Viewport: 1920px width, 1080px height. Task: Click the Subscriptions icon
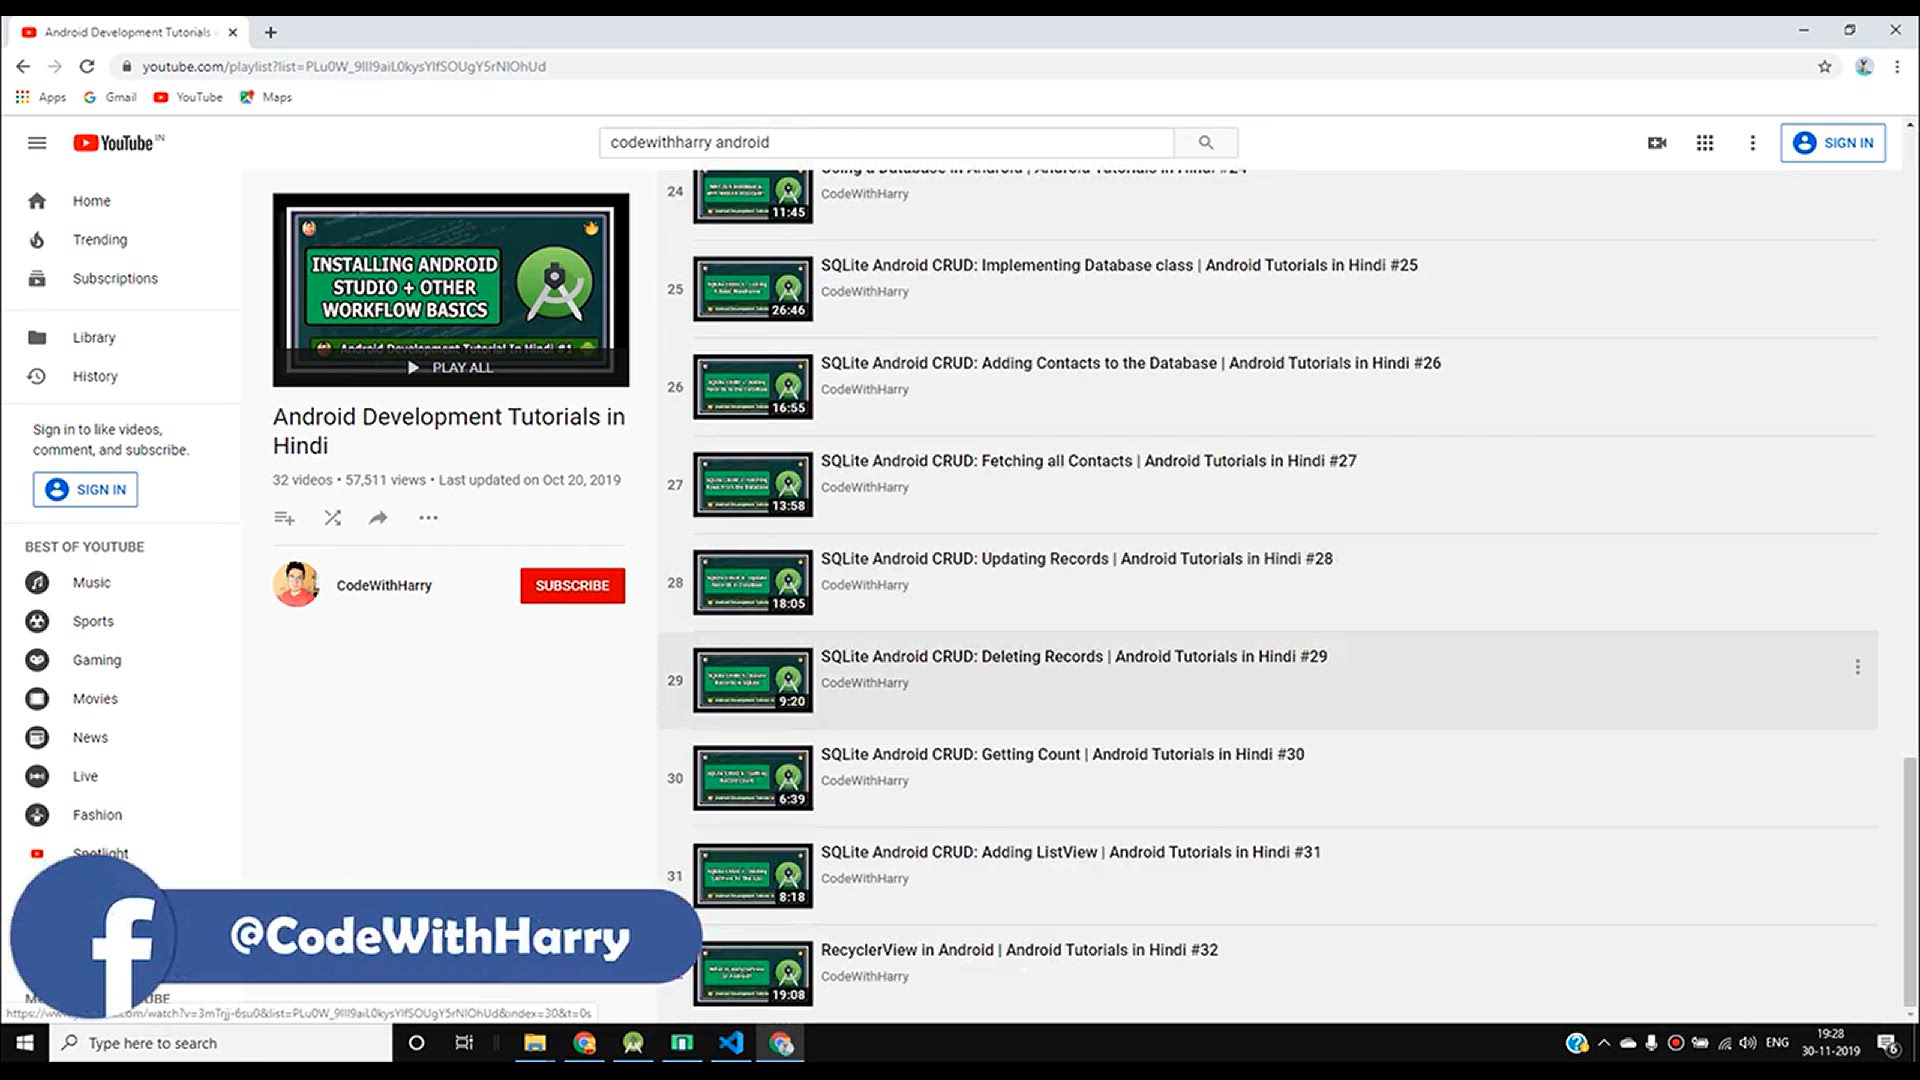point(37,279)
